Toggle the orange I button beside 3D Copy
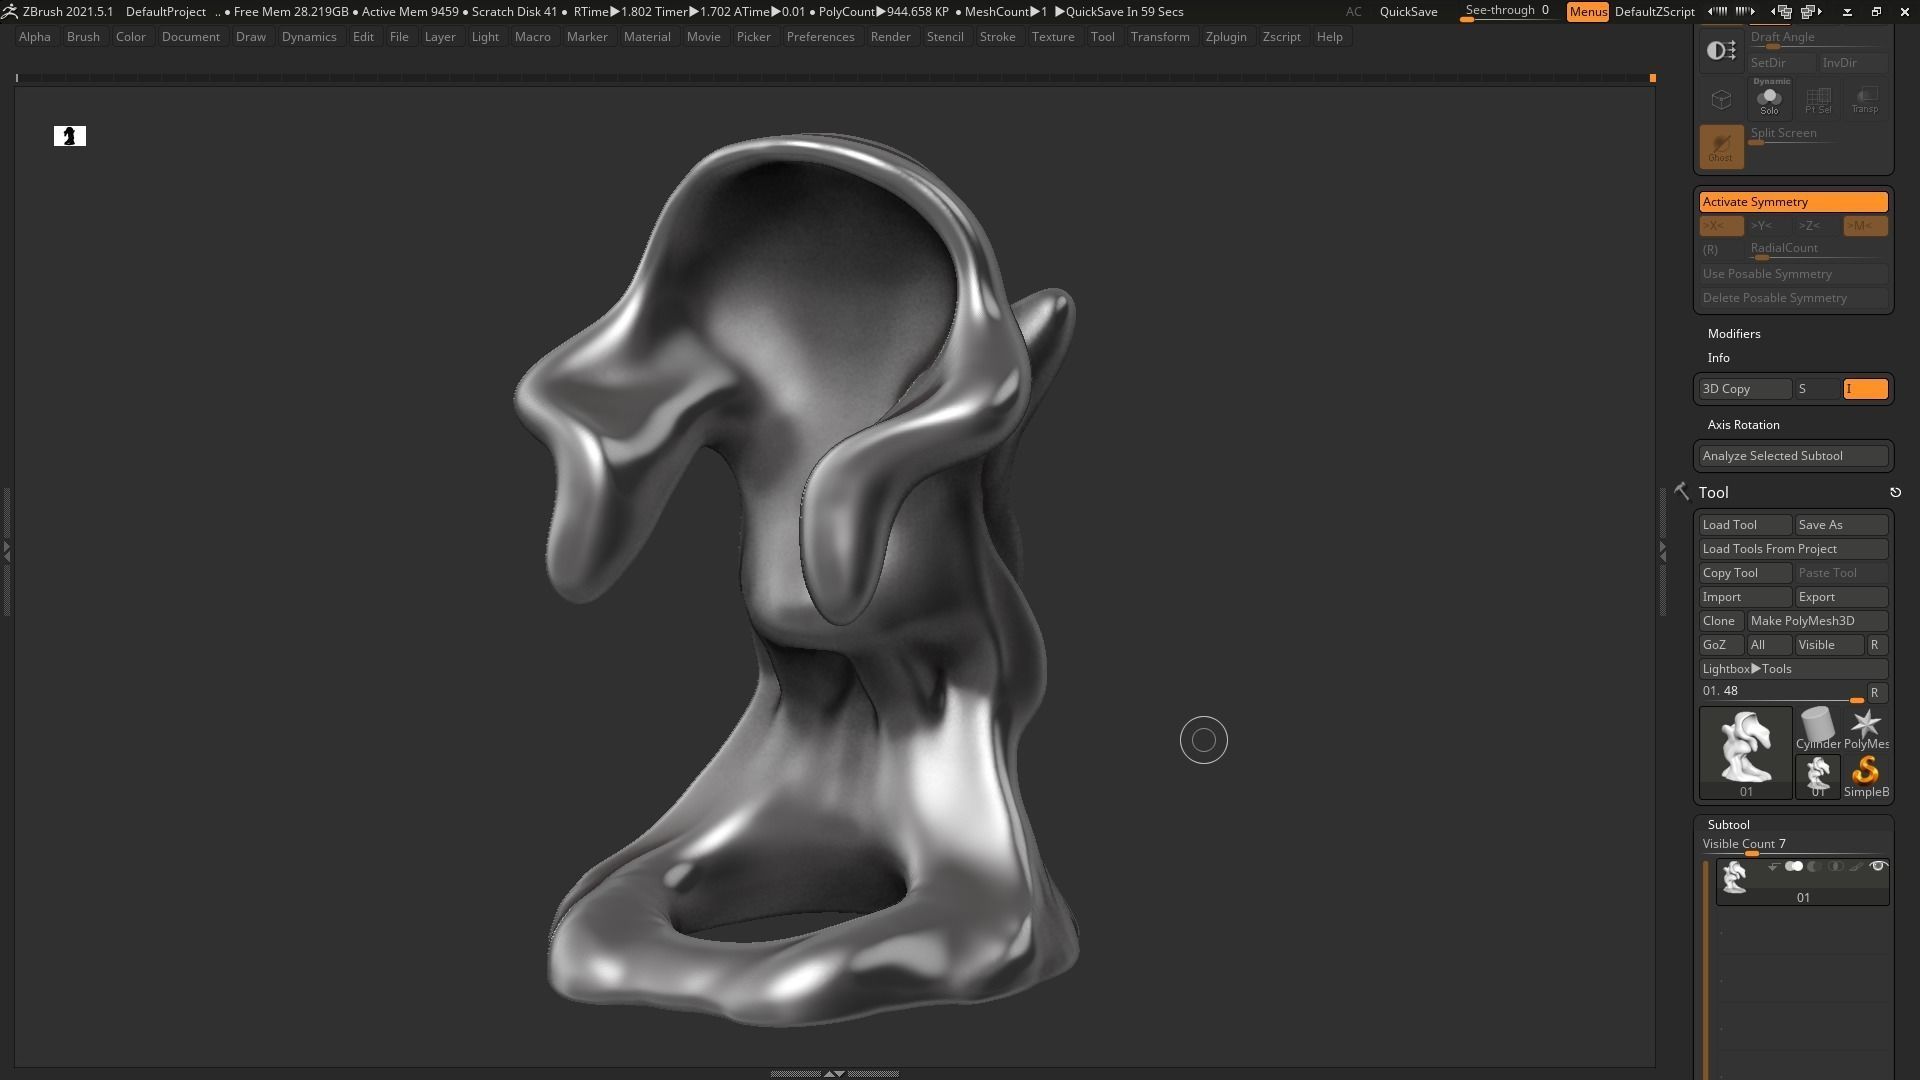 coord(1865,389)
